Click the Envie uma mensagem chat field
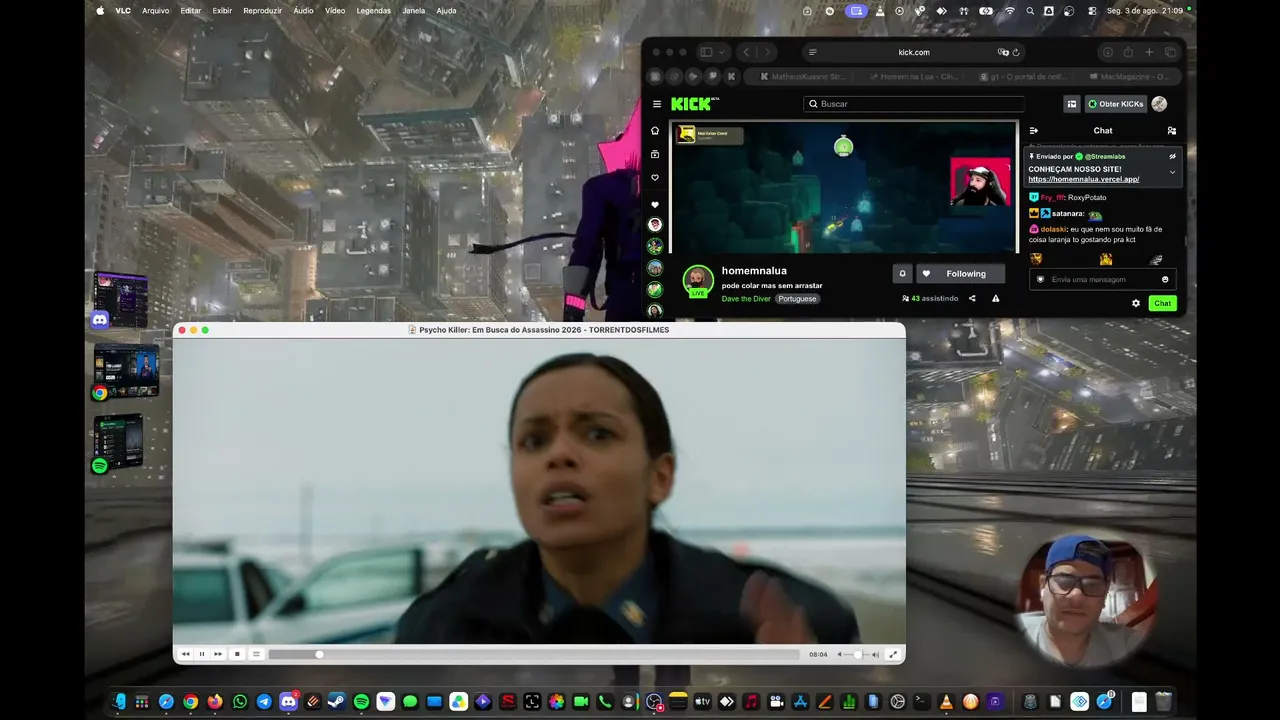This screenshot has width=1280, height=720. pyautogui.click(x=1102, y=279)
